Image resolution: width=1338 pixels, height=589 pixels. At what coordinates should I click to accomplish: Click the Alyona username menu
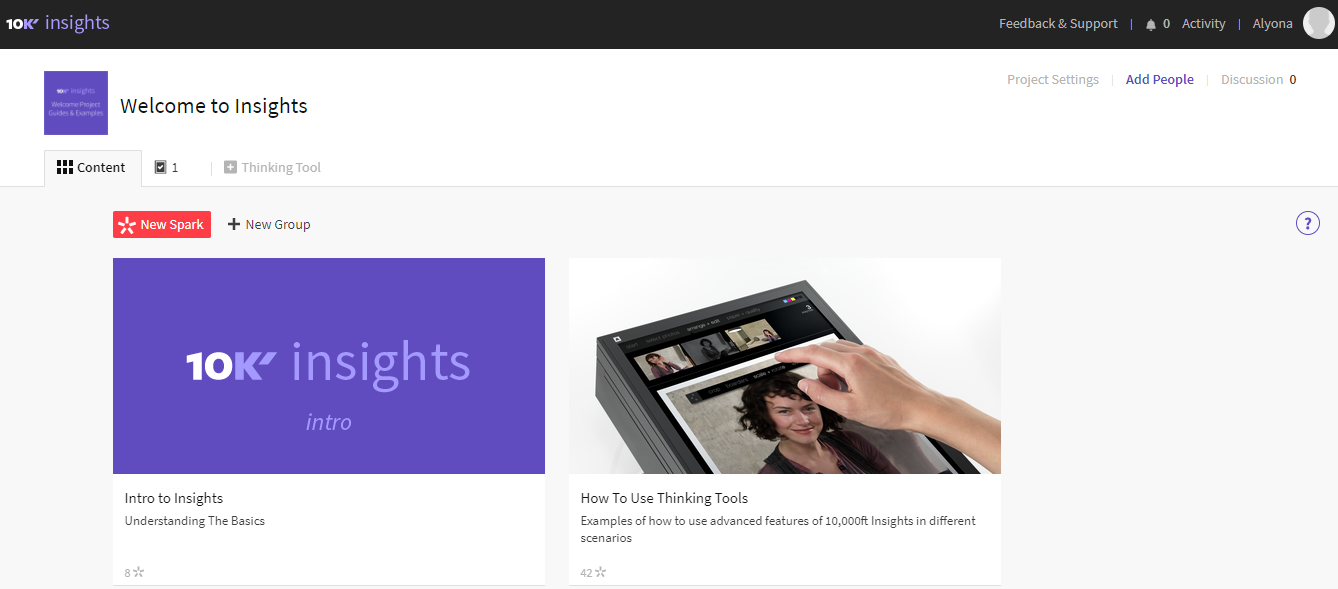click(1272, 24)
